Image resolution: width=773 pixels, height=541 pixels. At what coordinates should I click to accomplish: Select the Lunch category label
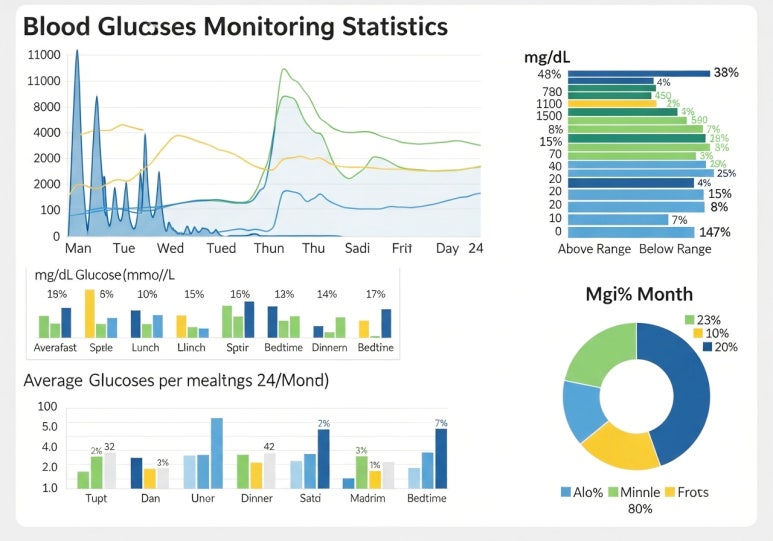click(x=146, y=348)
